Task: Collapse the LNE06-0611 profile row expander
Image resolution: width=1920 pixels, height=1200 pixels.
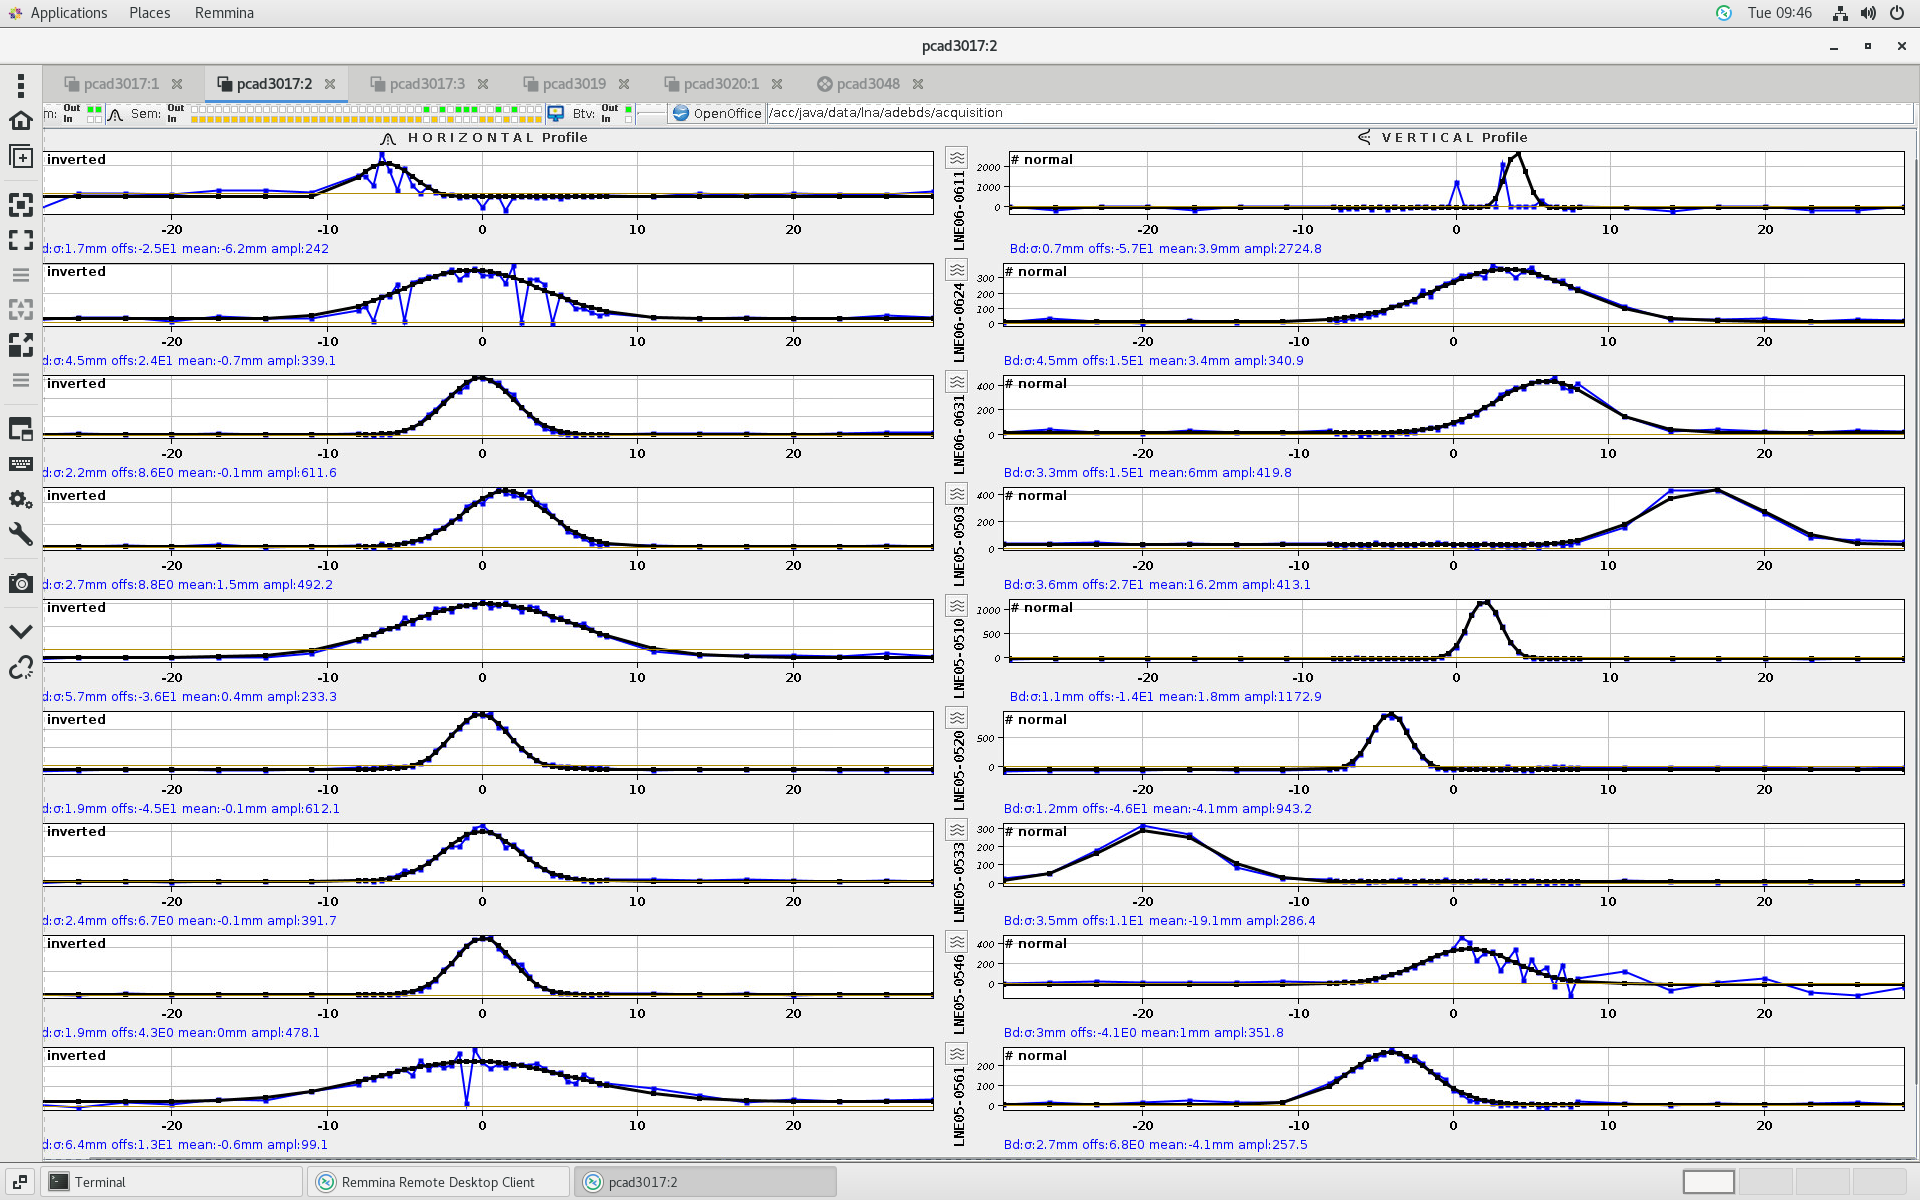Action: [x=957, y=158]
